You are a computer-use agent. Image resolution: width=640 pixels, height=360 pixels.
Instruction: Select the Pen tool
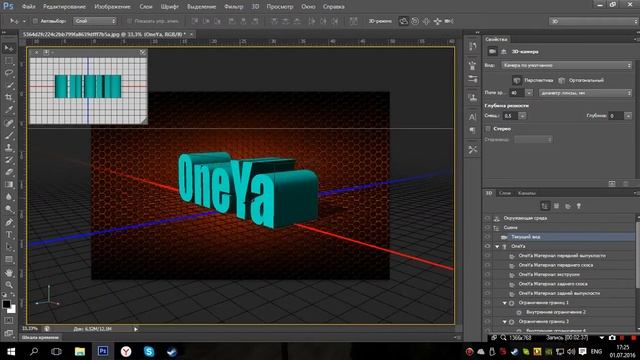click(x=9, y=222)
